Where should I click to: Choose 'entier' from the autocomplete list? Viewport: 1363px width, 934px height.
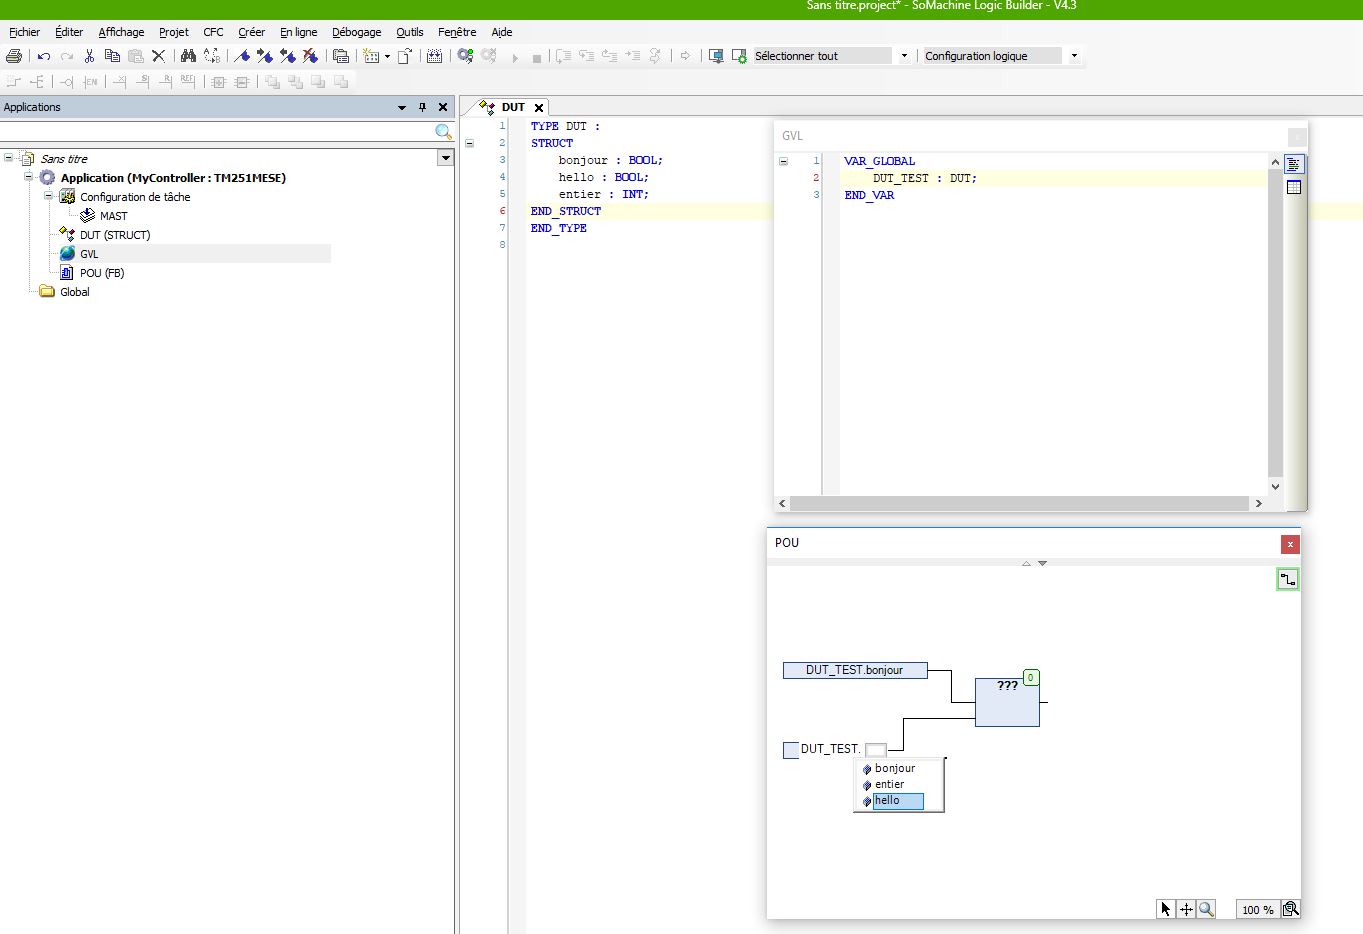[889, 784]
